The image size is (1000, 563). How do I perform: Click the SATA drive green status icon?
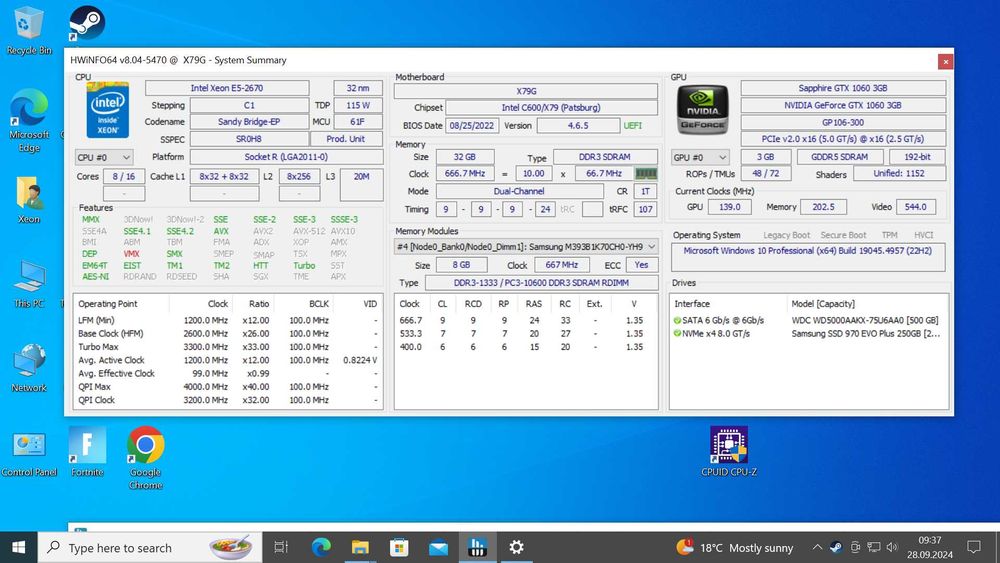coord(677,321)
